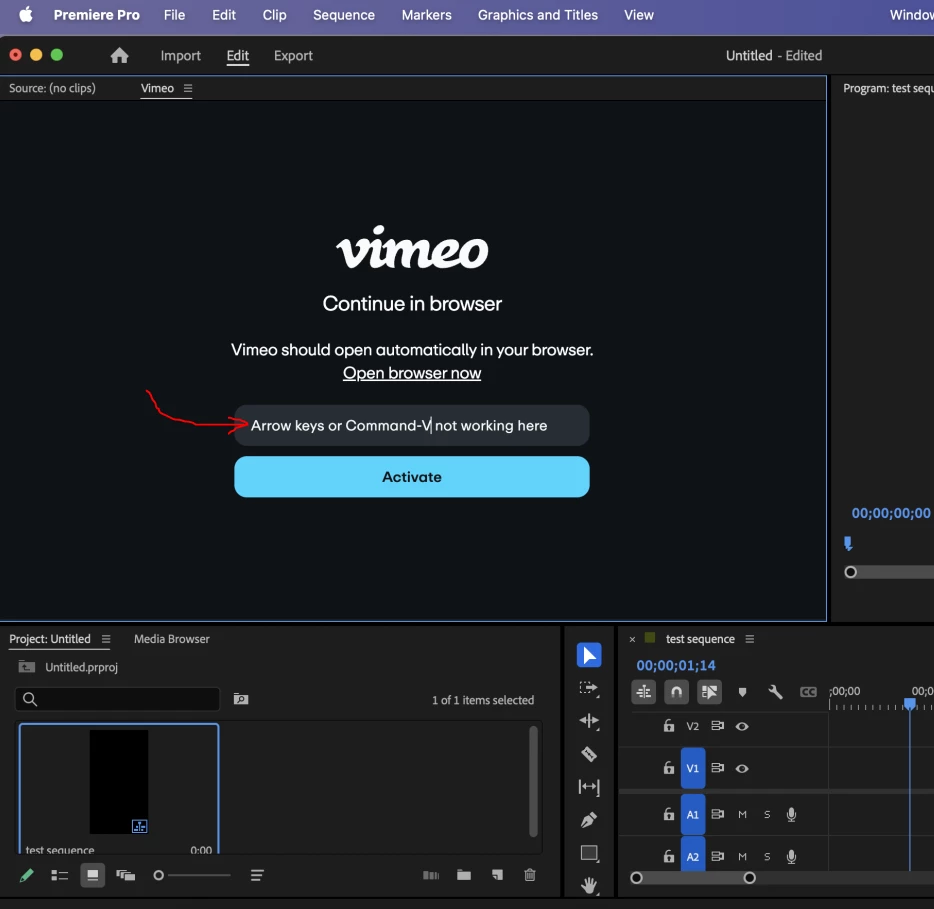Close the test sequence tab

tap(632, 639)
